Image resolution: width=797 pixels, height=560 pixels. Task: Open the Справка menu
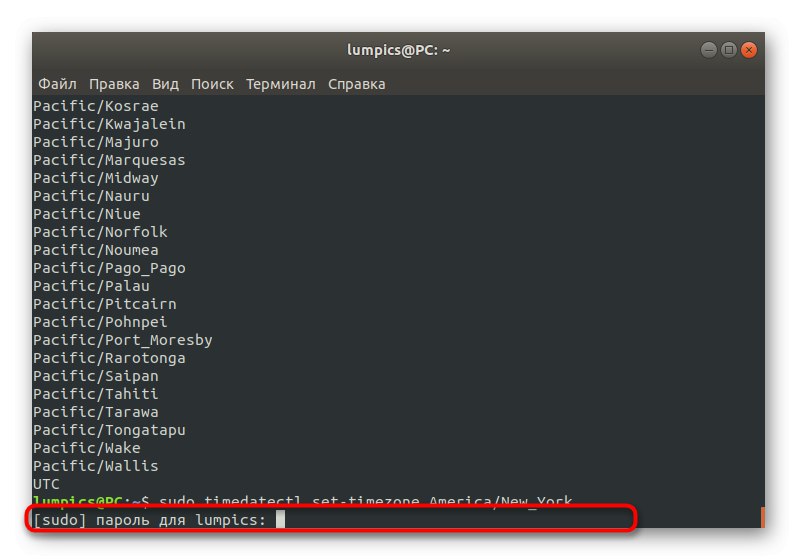[355, 84]
